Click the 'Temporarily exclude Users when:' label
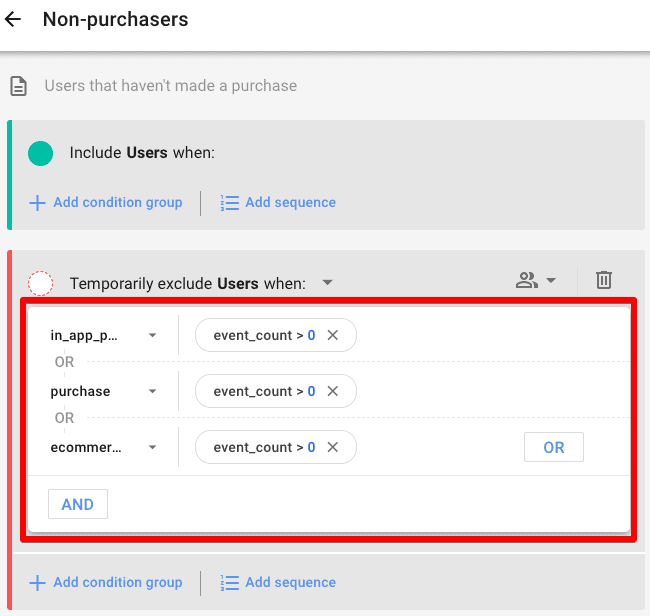This screenshot has width=650, height=616. [x=188, y=284]
